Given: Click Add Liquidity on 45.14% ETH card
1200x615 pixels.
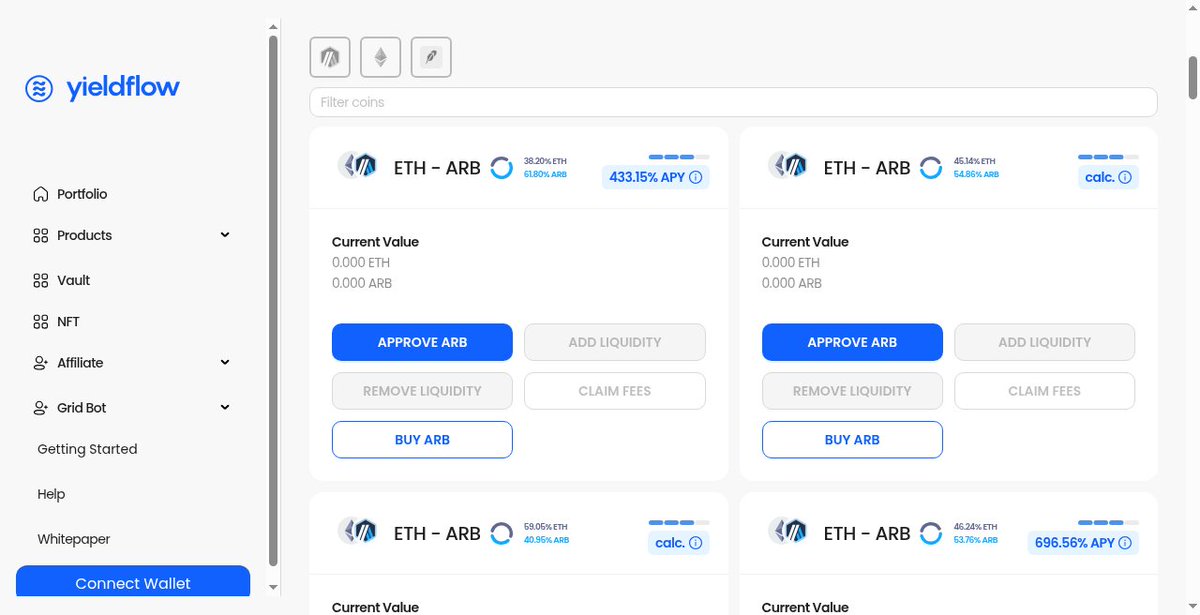Looking at the screenshot, I should pyautogui.click(x=1045, y=342).
